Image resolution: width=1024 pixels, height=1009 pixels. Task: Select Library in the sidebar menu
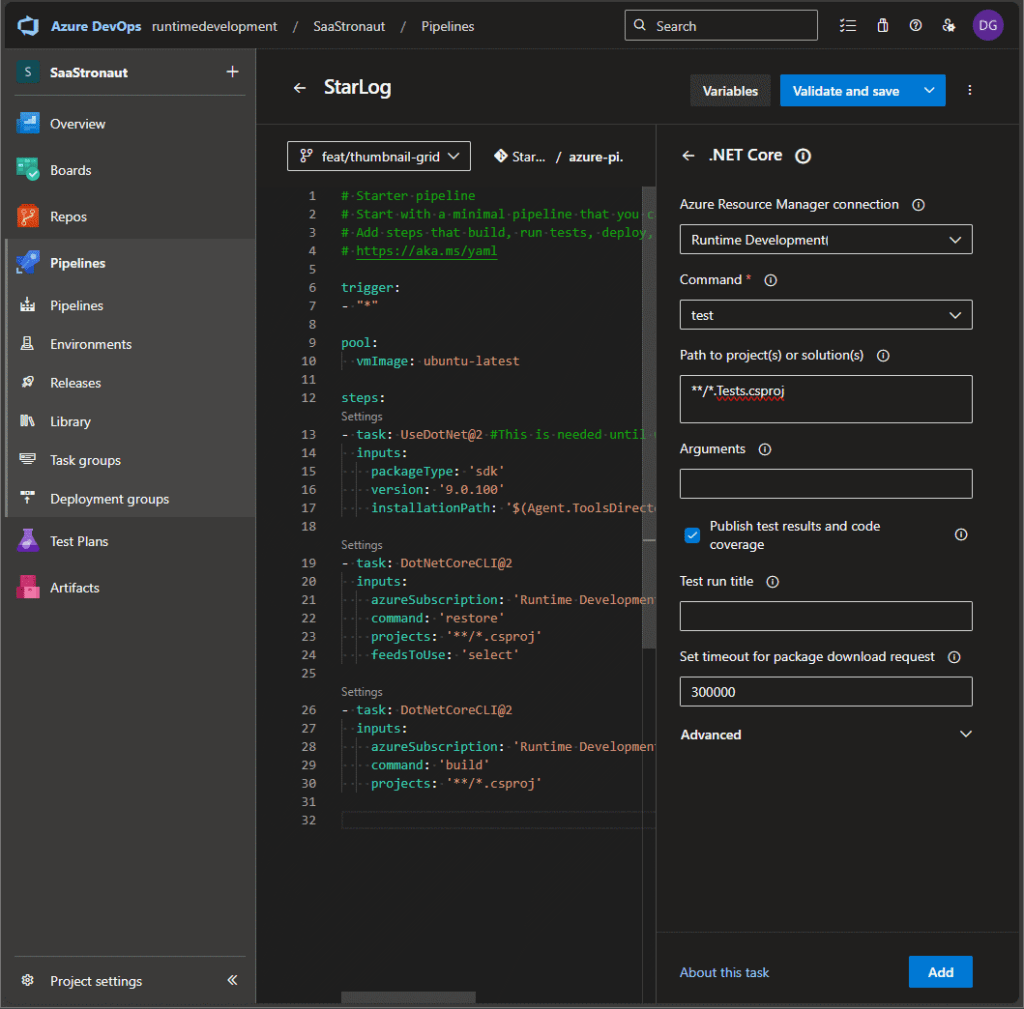pos(70,421)
